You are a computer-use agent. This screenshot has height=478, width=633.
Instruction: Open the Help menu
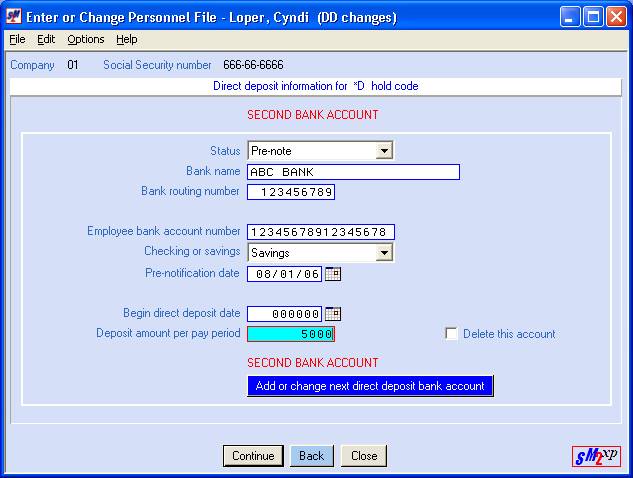click(x=126, y=39)
